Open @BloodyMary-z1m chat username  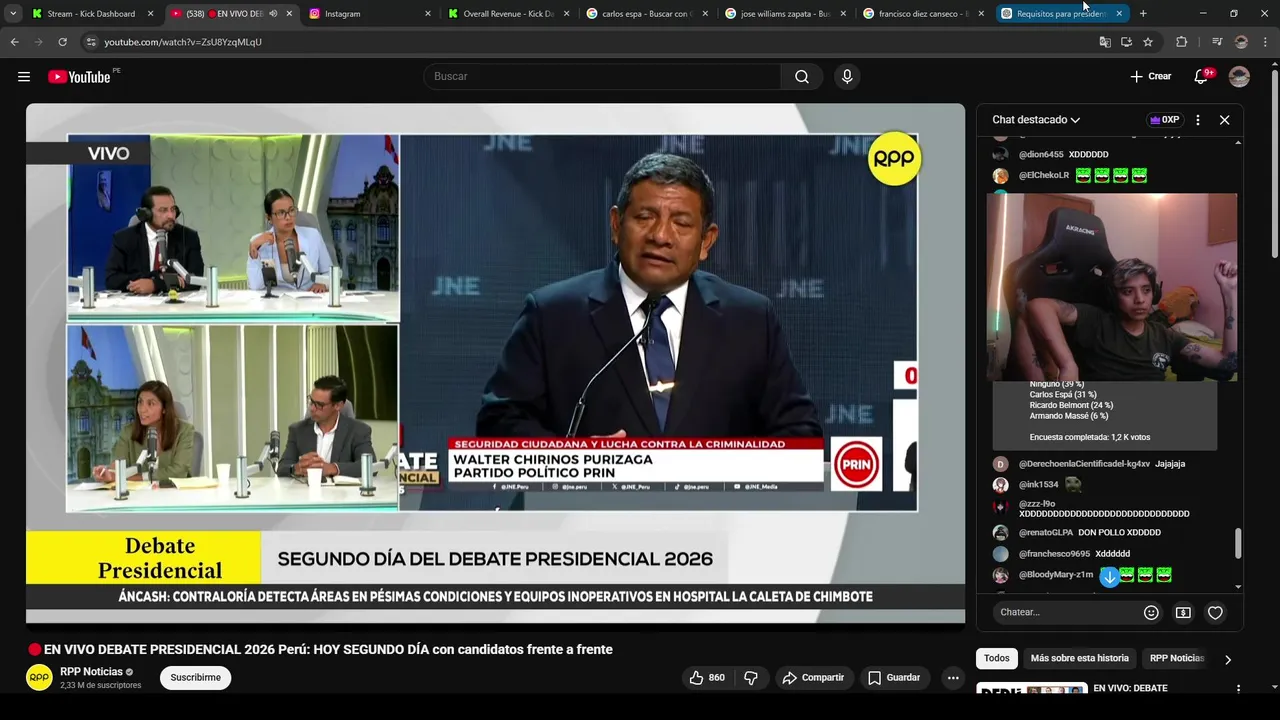tap(1056, 575)
